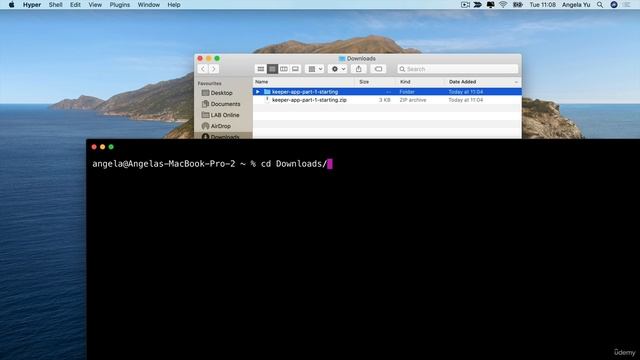640x360 pixels.
Task: Close the Hyper terminal window
Action: pyautogui.click(x=94, y=147)
